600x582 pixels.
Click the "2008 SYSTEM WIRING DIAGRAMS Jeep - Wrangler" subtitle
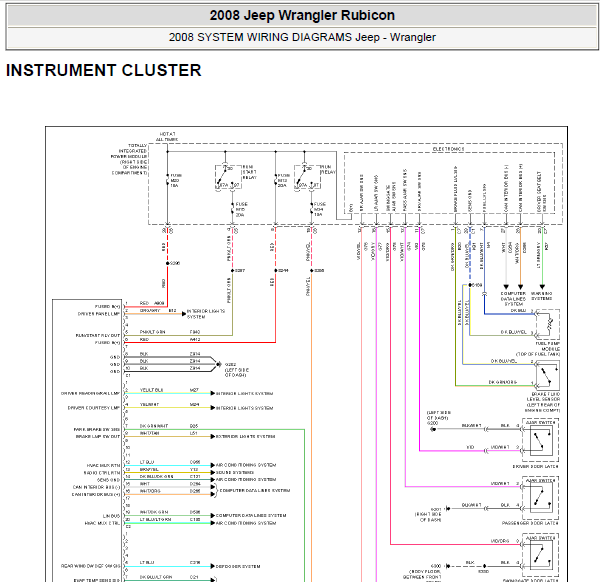coord(302,37)
